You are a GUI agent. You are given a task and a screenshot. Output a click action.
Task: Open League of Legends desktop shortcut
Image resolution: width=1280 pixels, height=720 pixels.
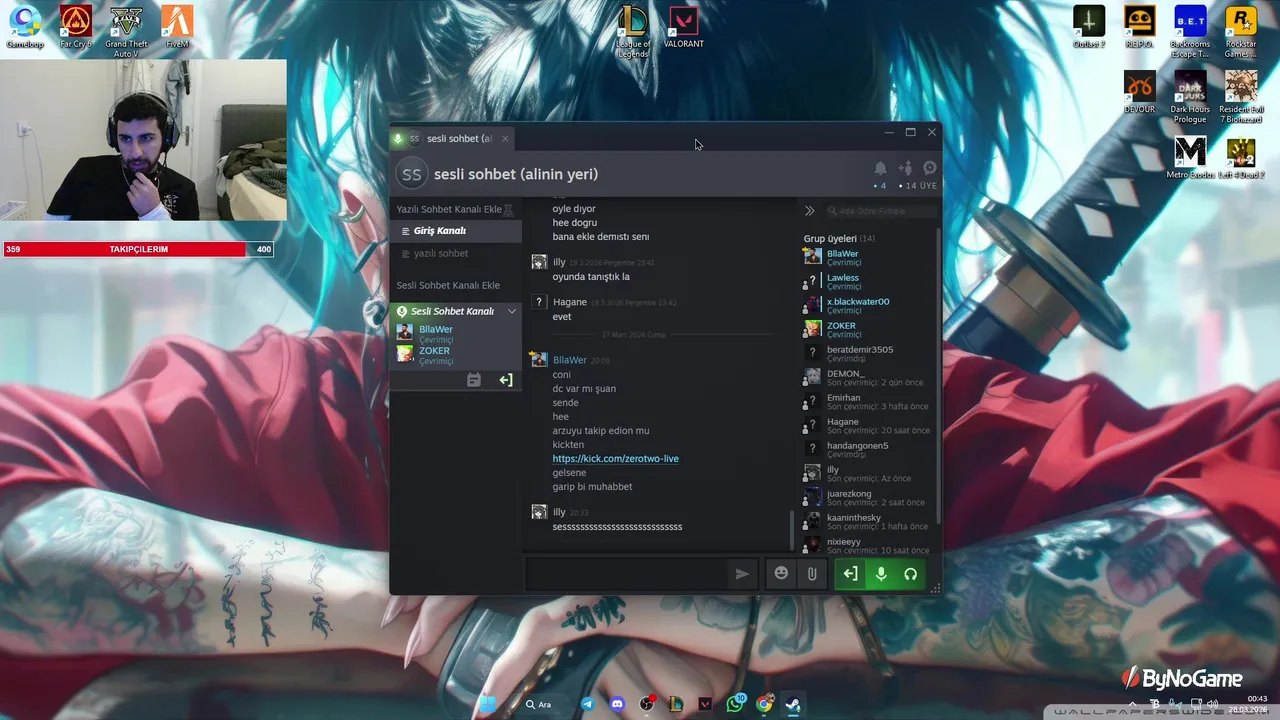[633, 31]
